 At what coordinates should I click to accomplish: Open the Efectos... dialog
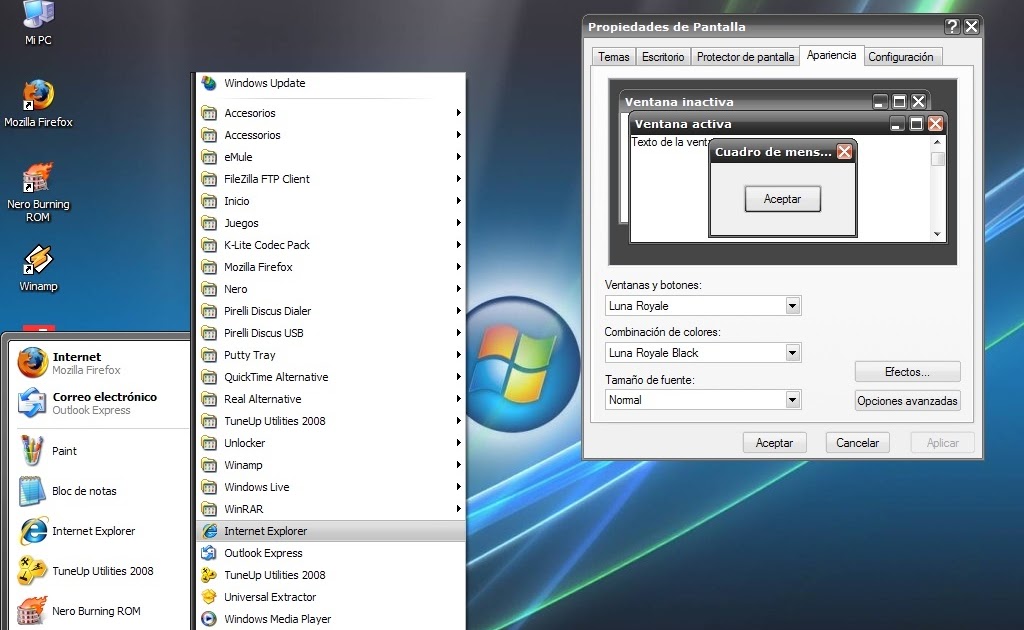click(x=907, y=371)
